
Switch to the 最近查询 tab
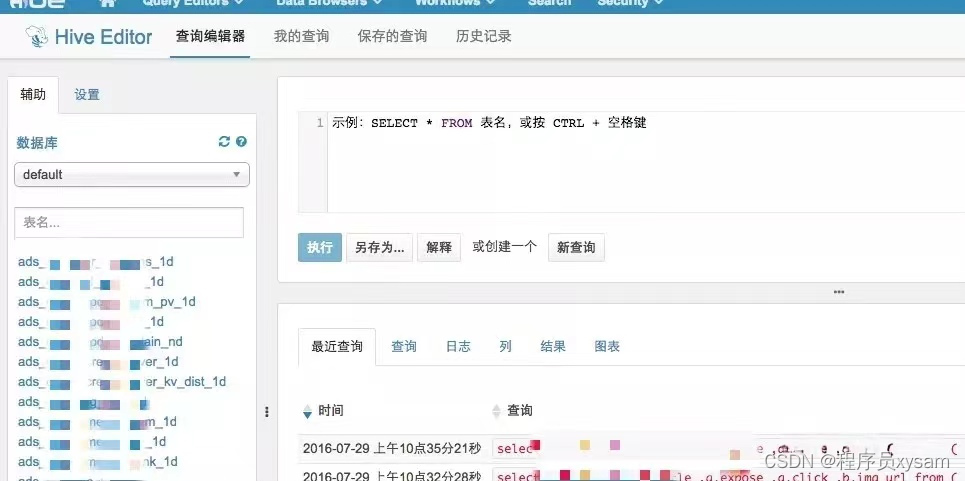(x=337, y=347)
